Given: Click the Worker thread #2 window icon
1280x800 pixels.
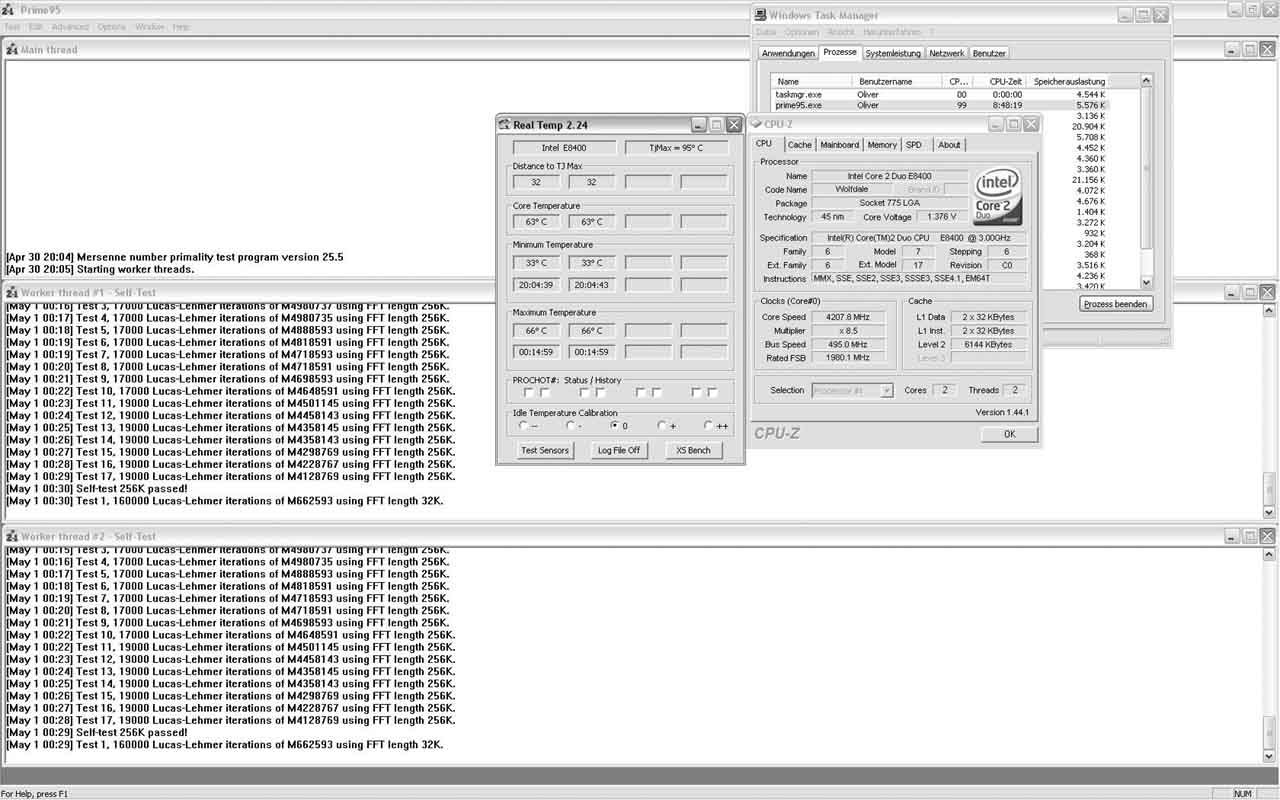Looking at the screenshot, I should click(x=12, y=536).
